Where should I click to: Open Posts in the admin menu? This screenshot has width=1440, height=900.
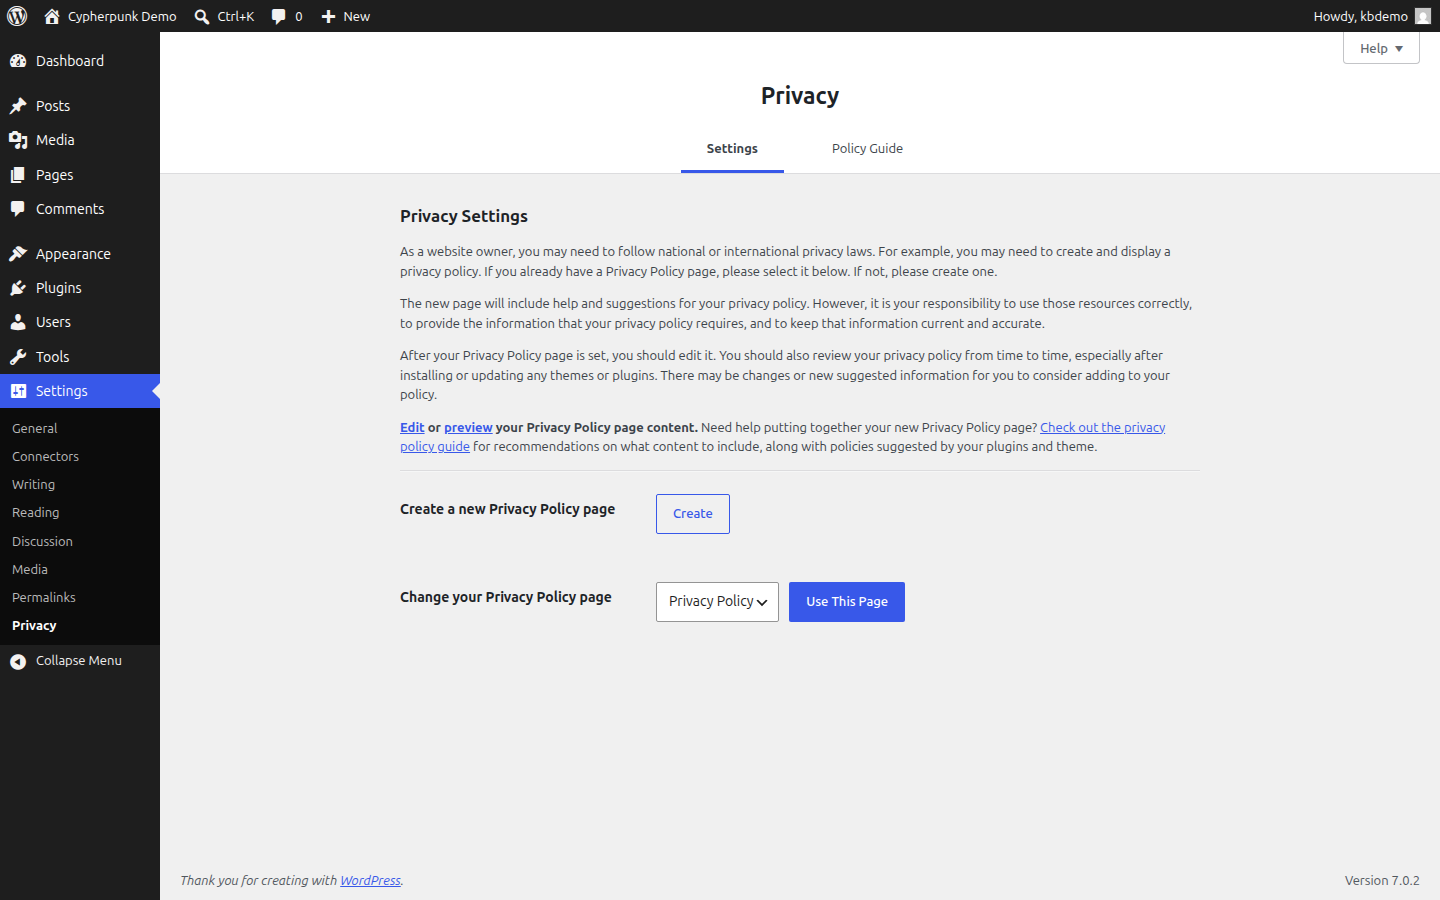(80, 106)
